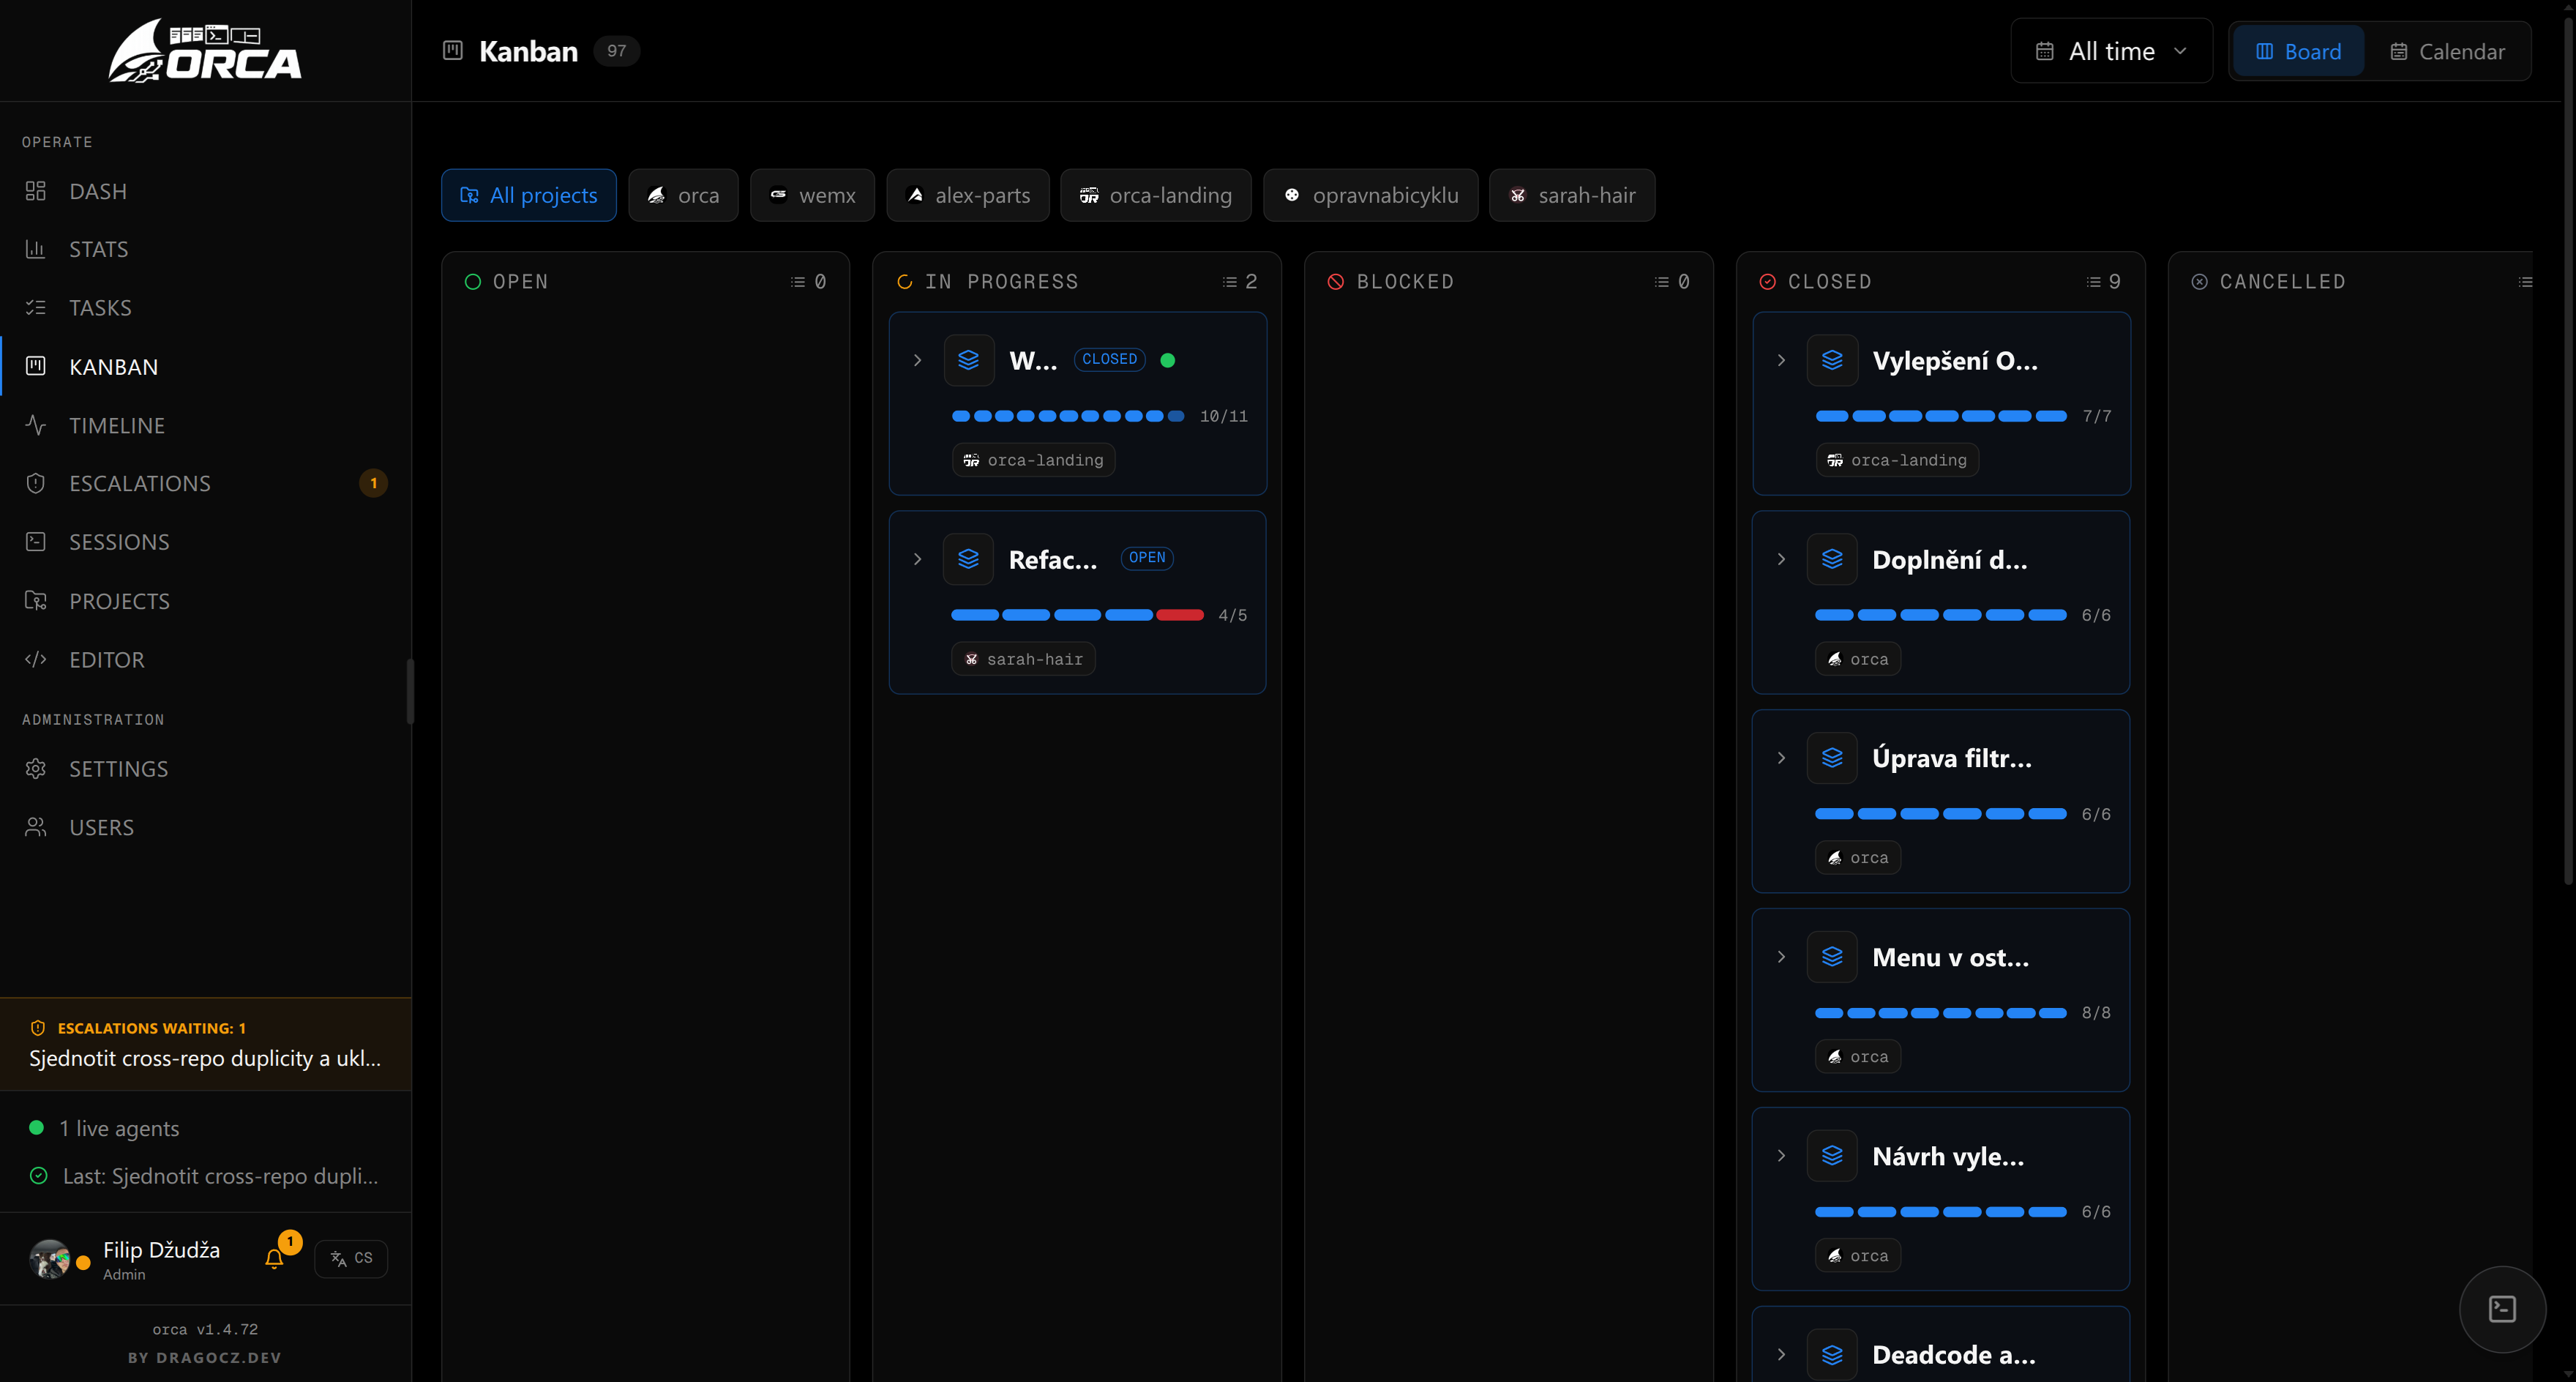Select KANBAN in the sidebar
Screen dimensions: 2576x1382
(113, 366)
